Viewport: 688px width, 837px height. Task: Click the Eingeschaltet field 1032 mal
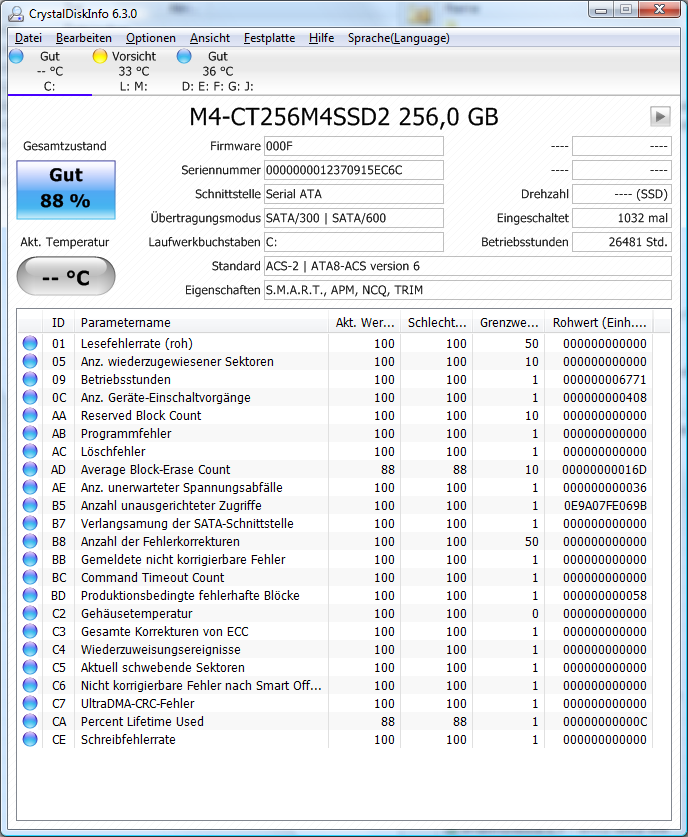(x=622, y=218)
